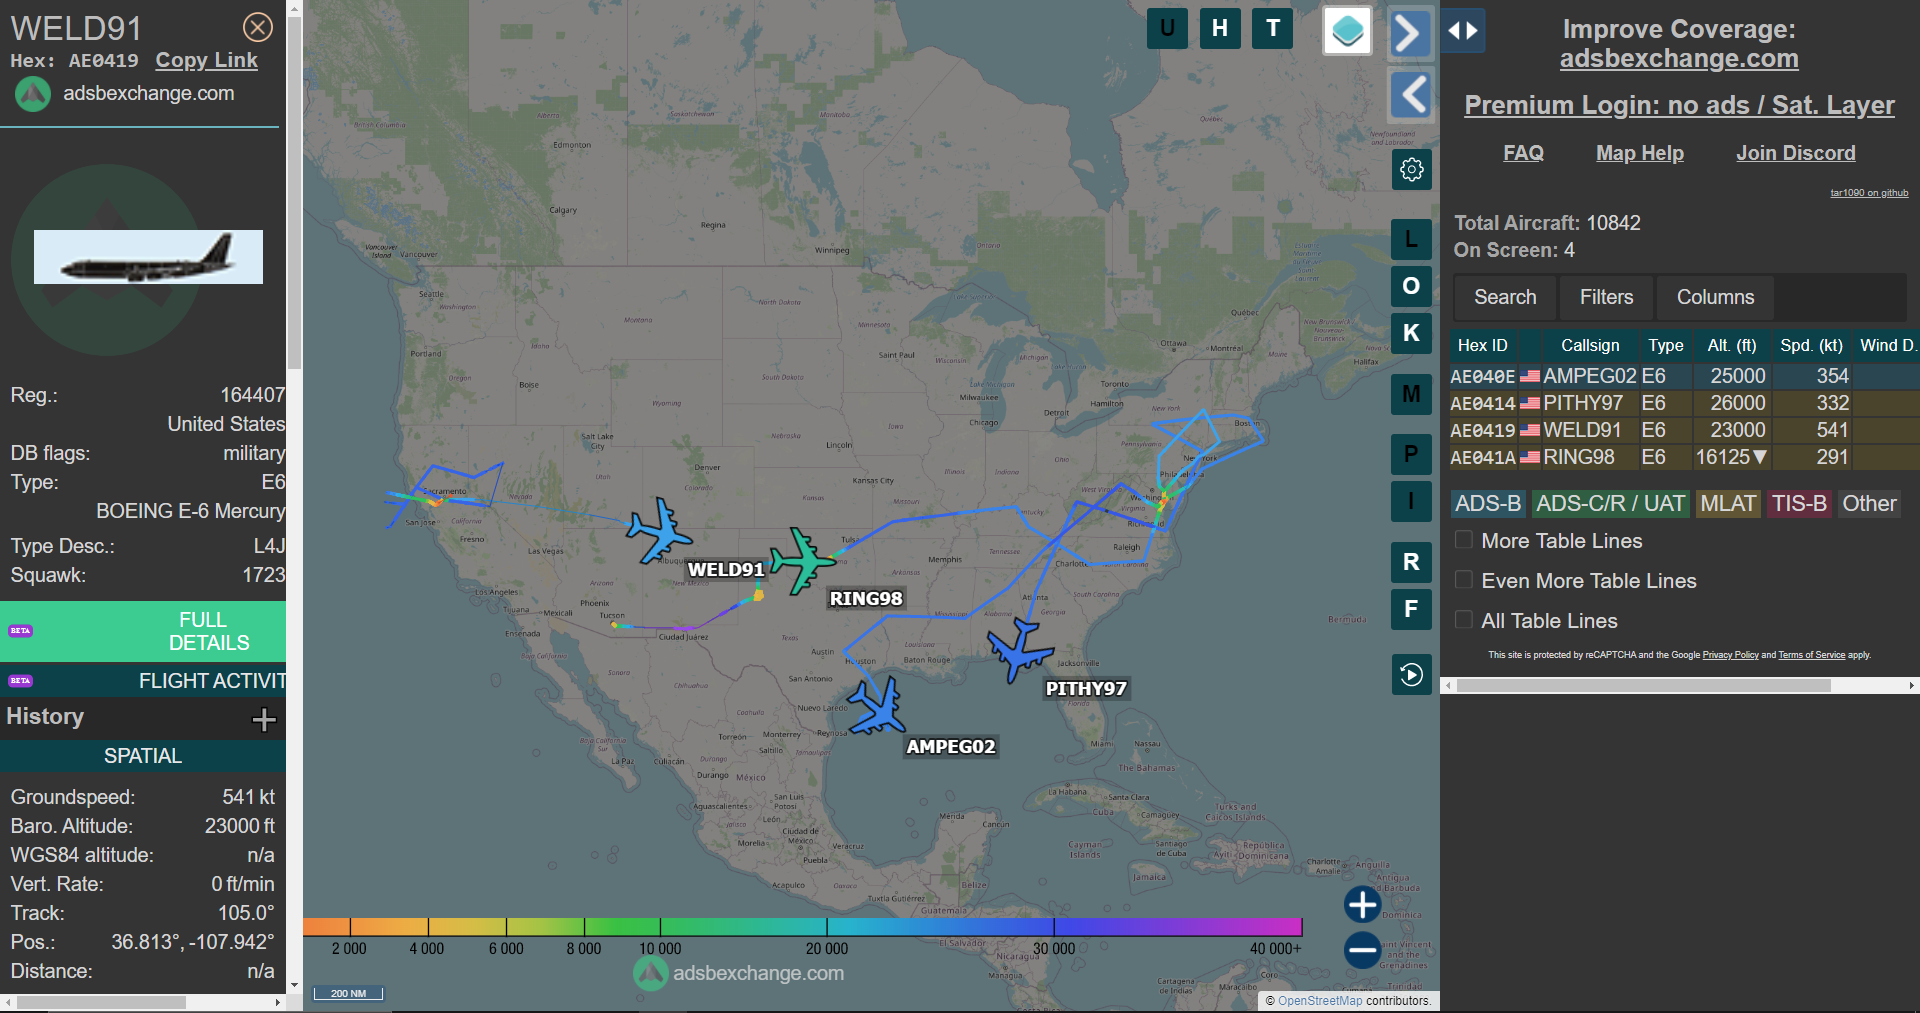Image resolution: width=1920 pixels, height=1013 pixels.
Task: Toggle the K map button
Action: [x=1411, y=333]
